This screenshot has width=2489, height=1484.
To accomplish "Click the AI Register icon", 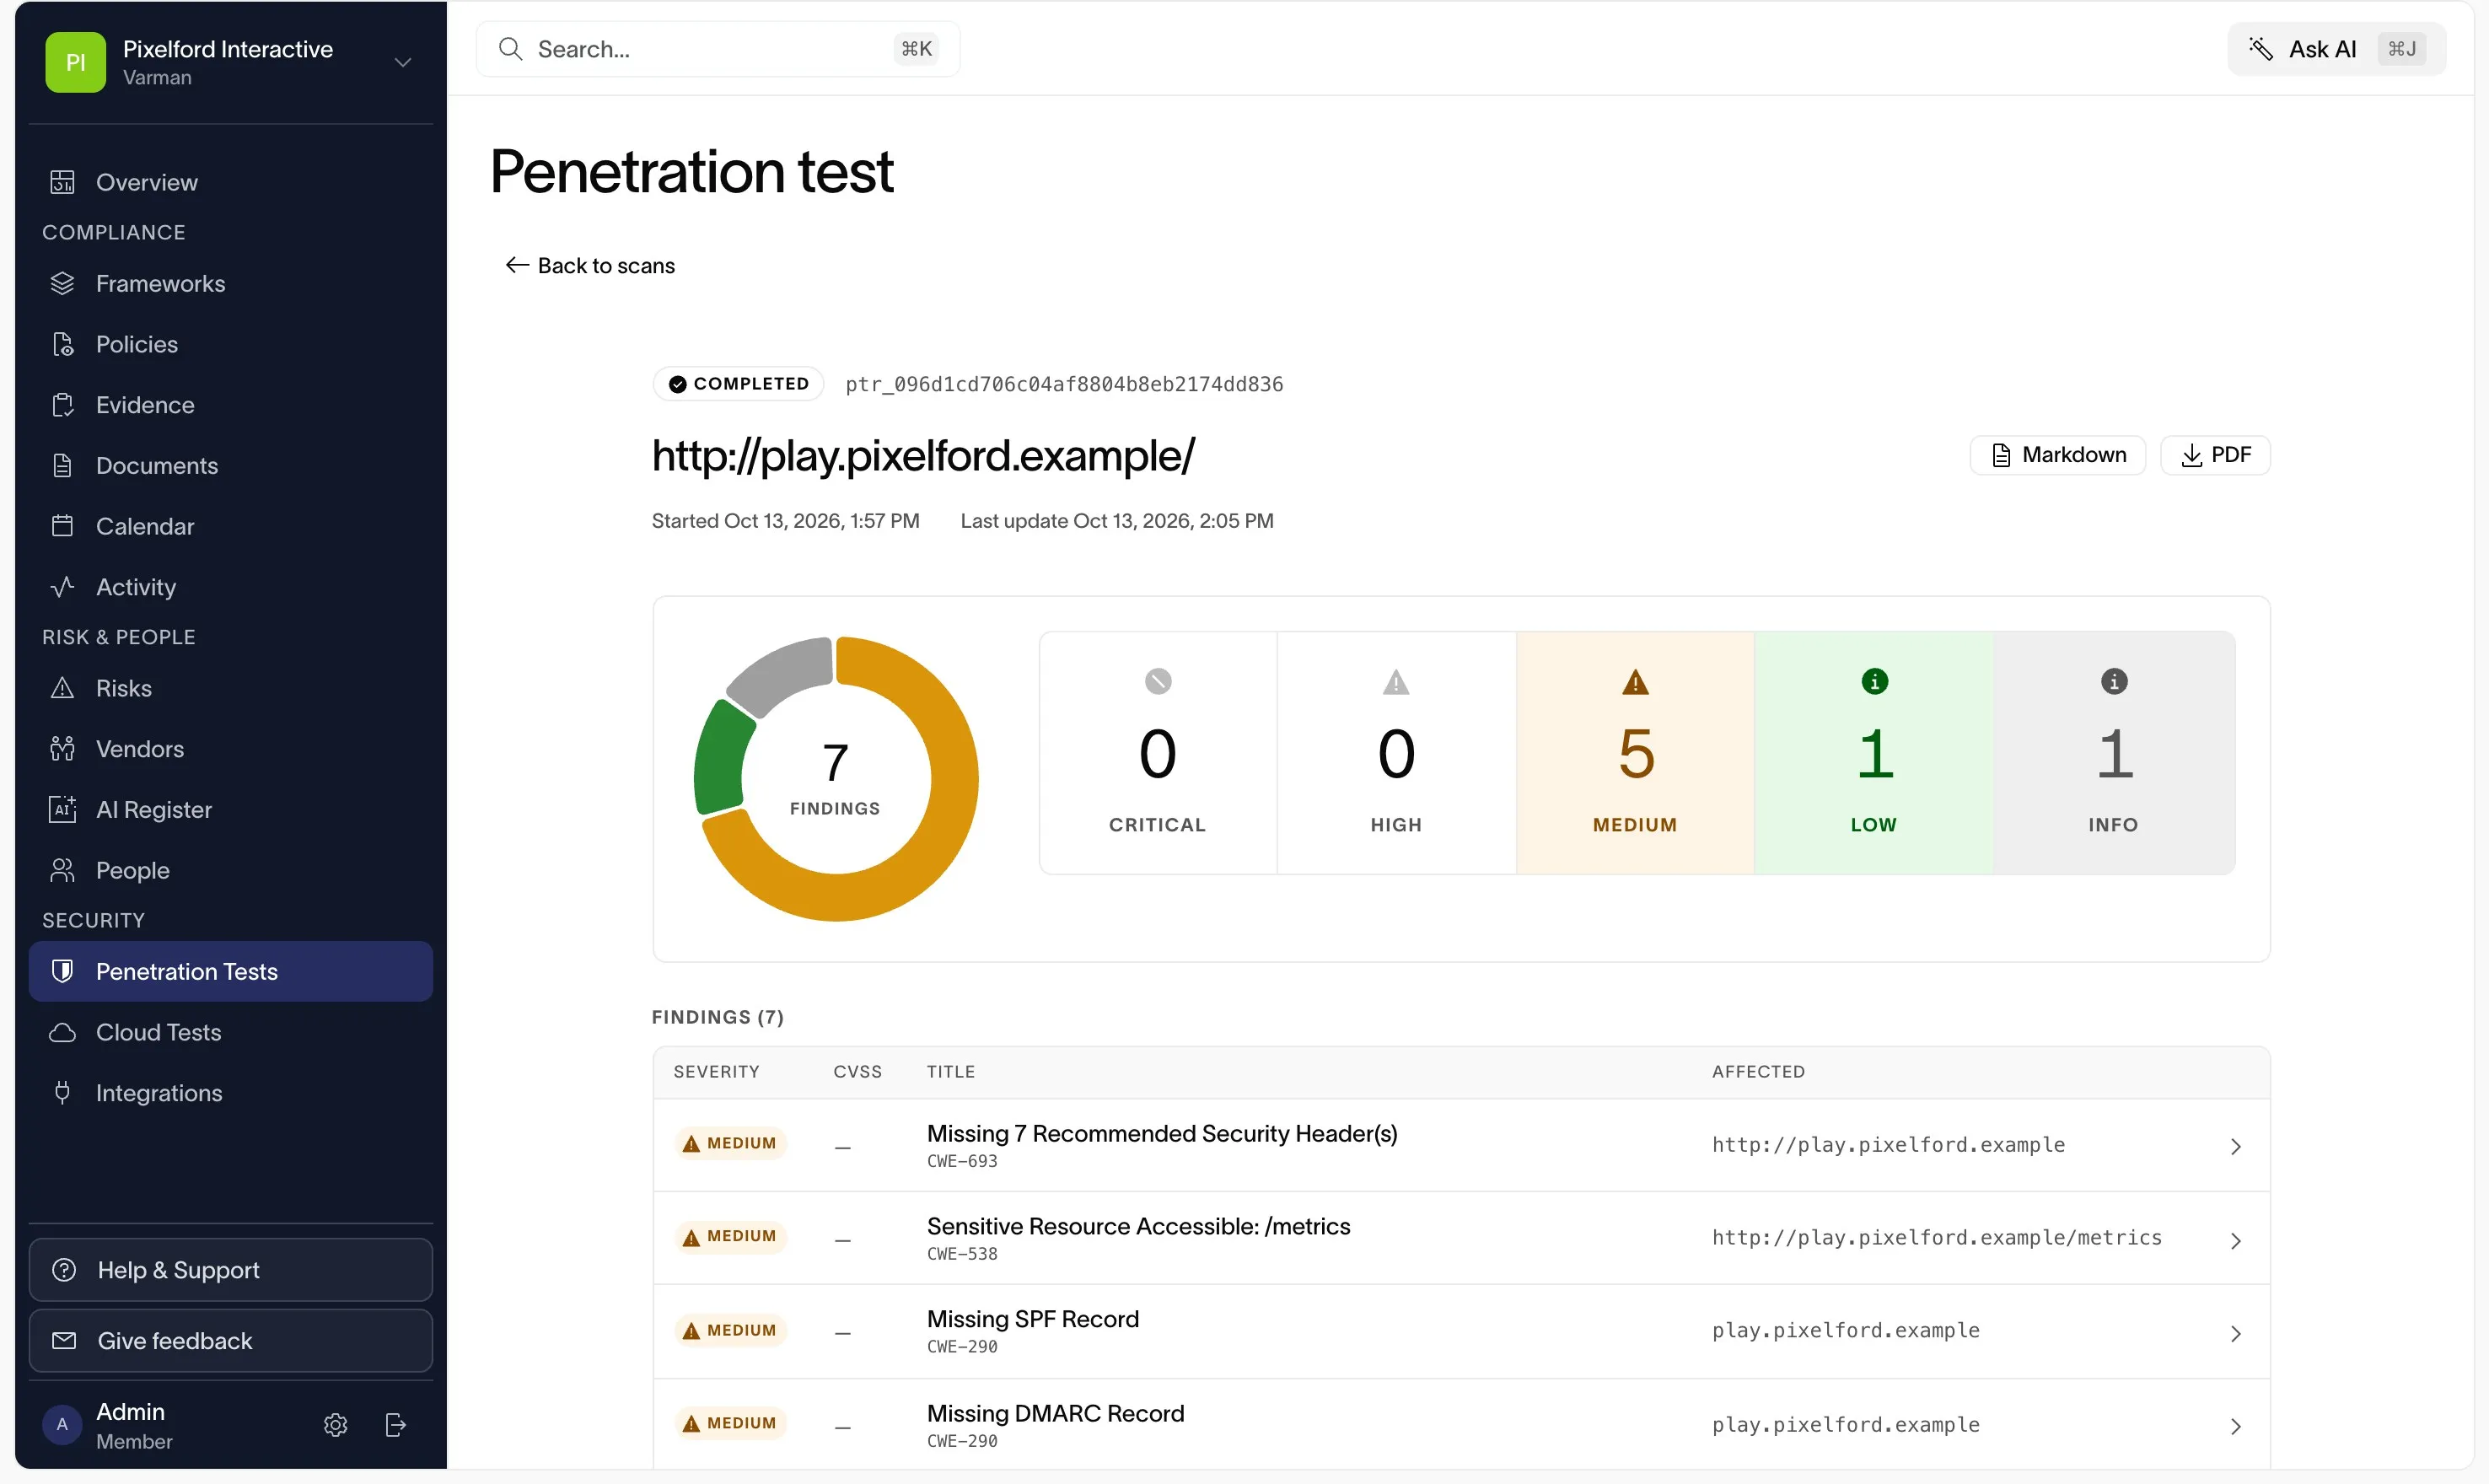I will coord(62,809).
